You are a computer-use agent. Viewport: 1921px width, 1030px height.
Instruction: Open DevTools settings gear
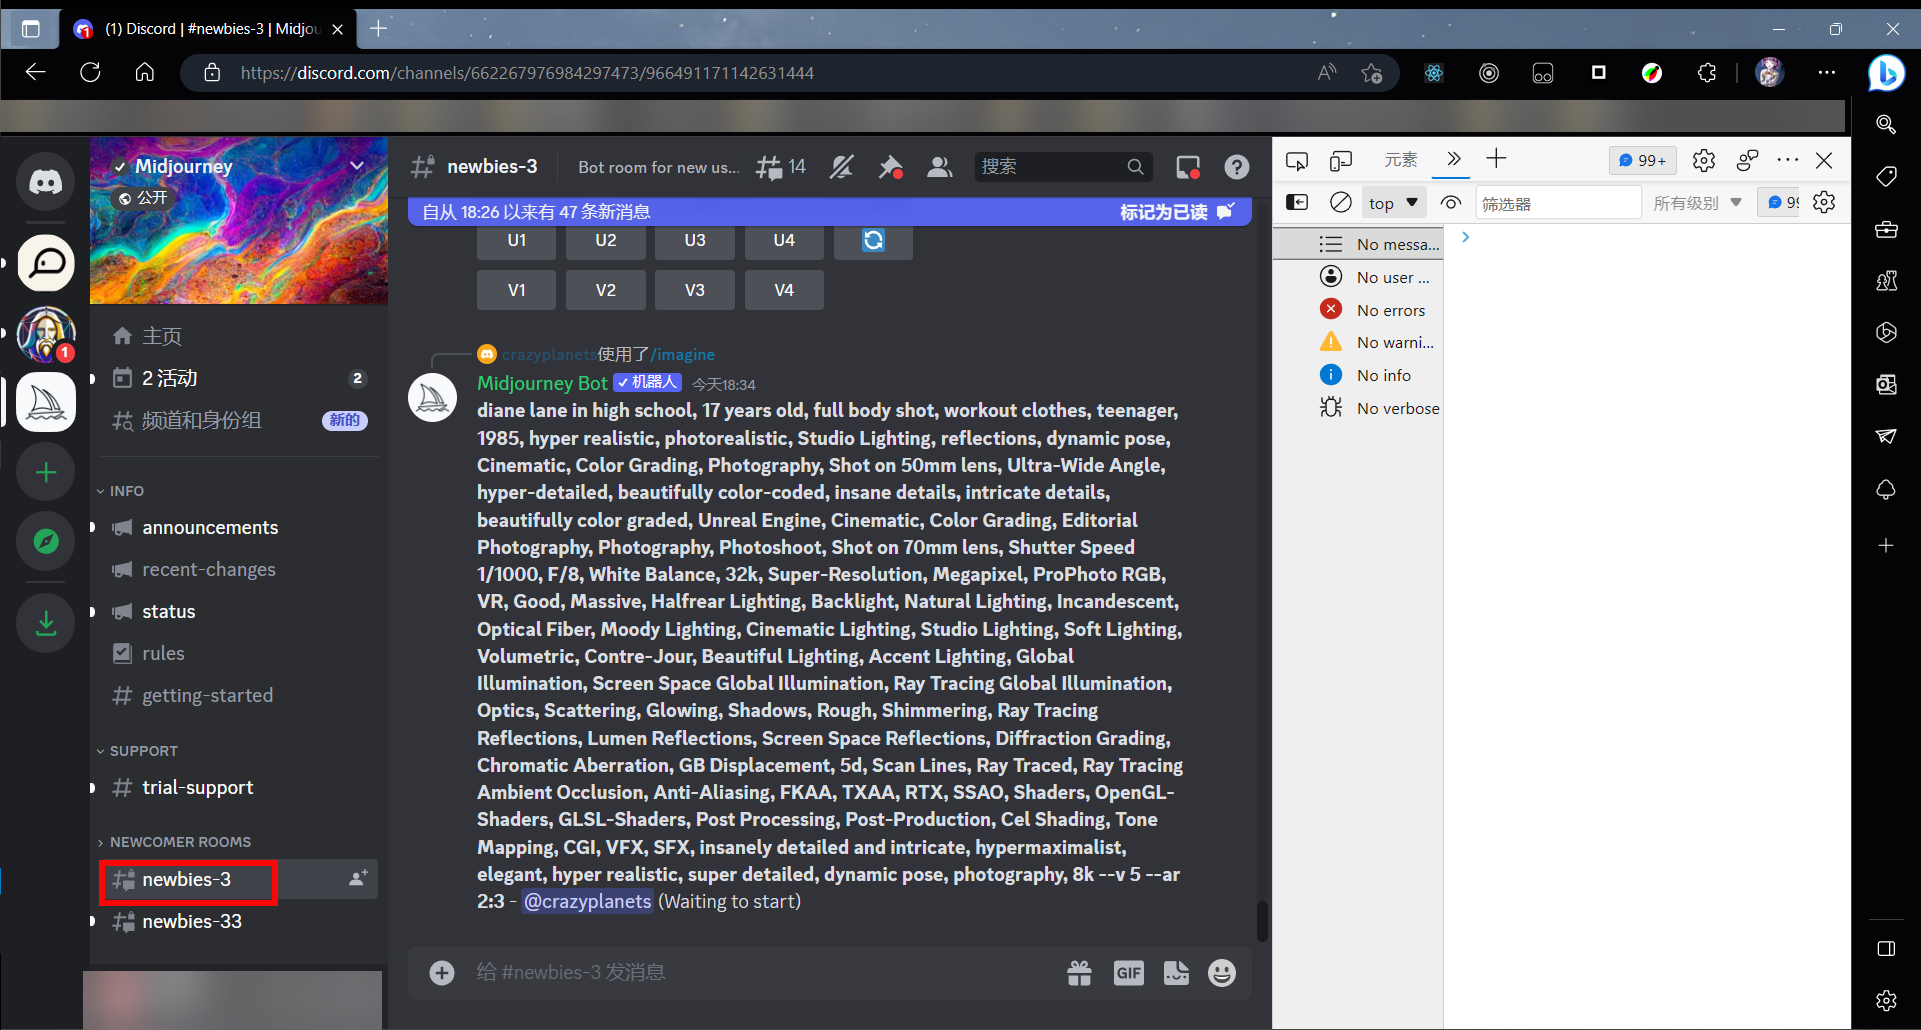click(x=1704, y=160)
